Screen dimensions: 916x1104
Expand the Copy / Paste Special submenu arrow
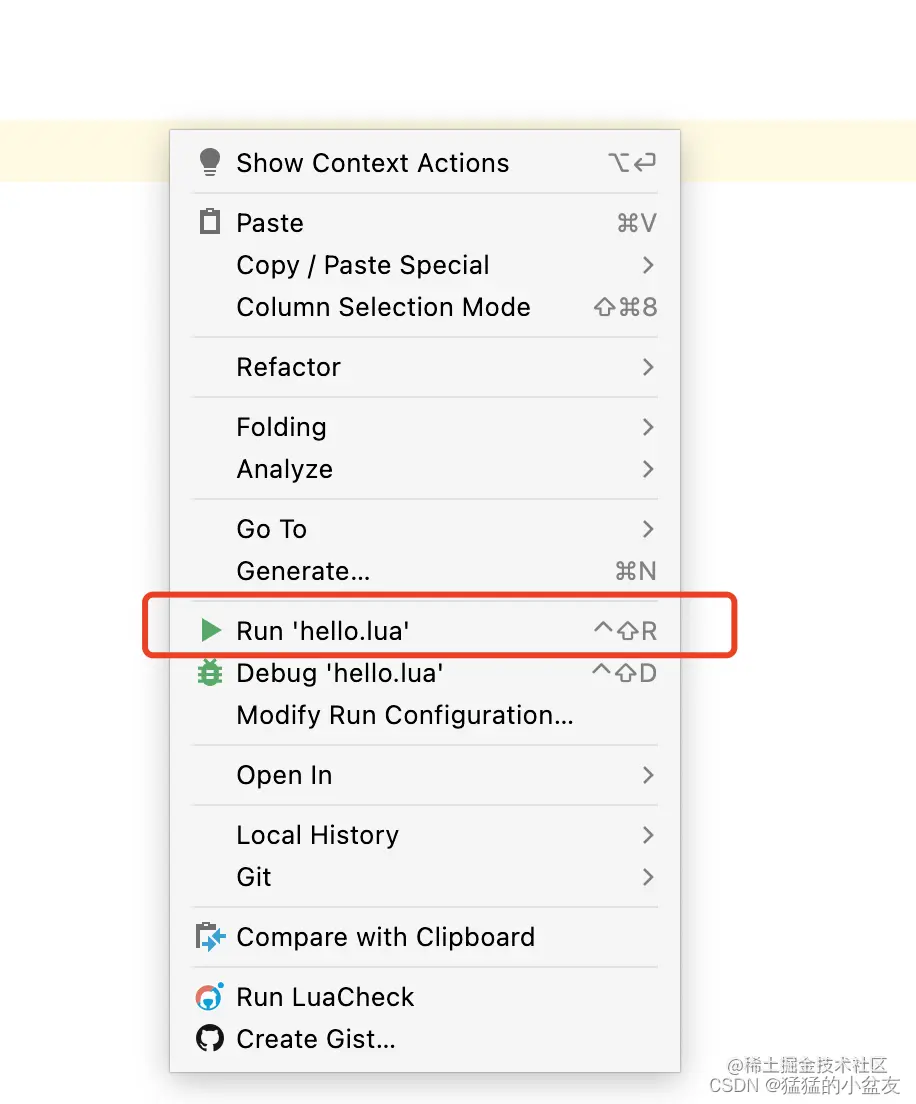648,265
